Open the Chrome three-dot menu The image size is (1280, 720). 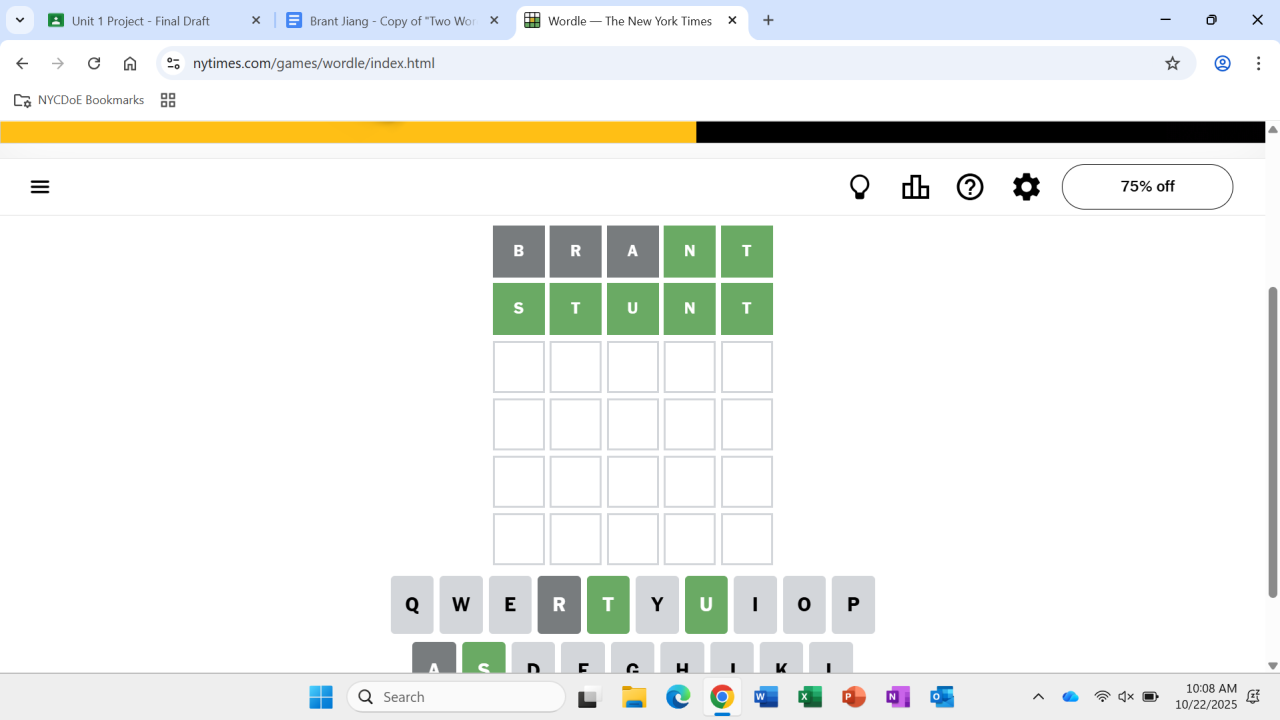(x=1258, y=63)
